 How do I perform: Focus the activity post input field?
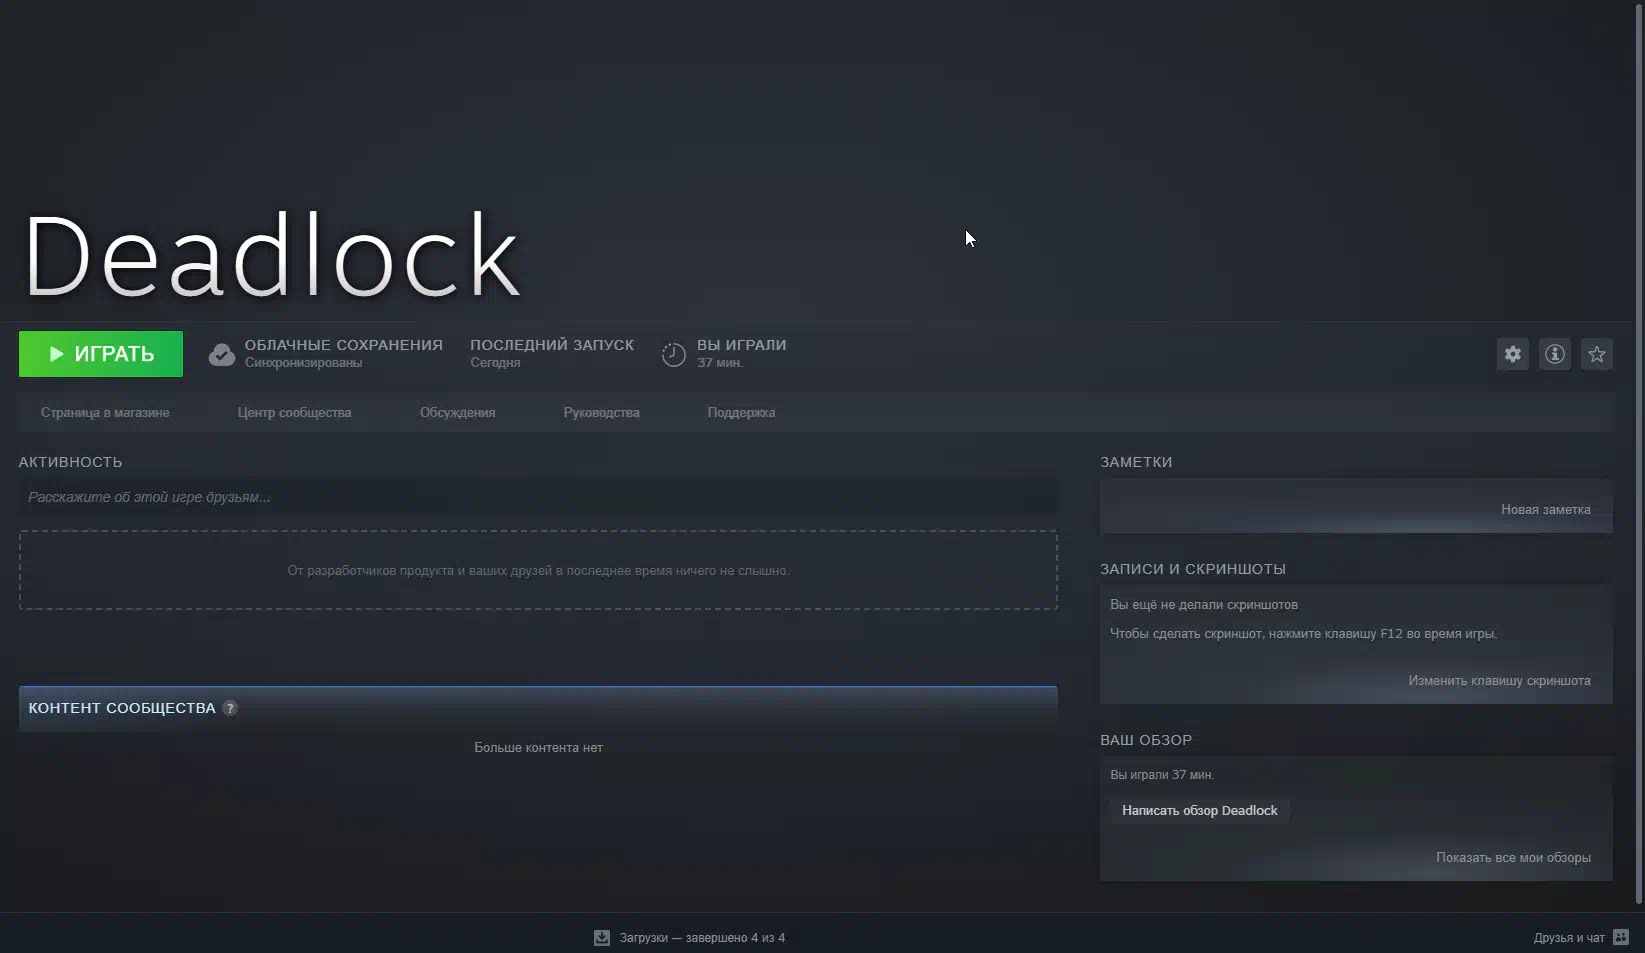point(538,497)
